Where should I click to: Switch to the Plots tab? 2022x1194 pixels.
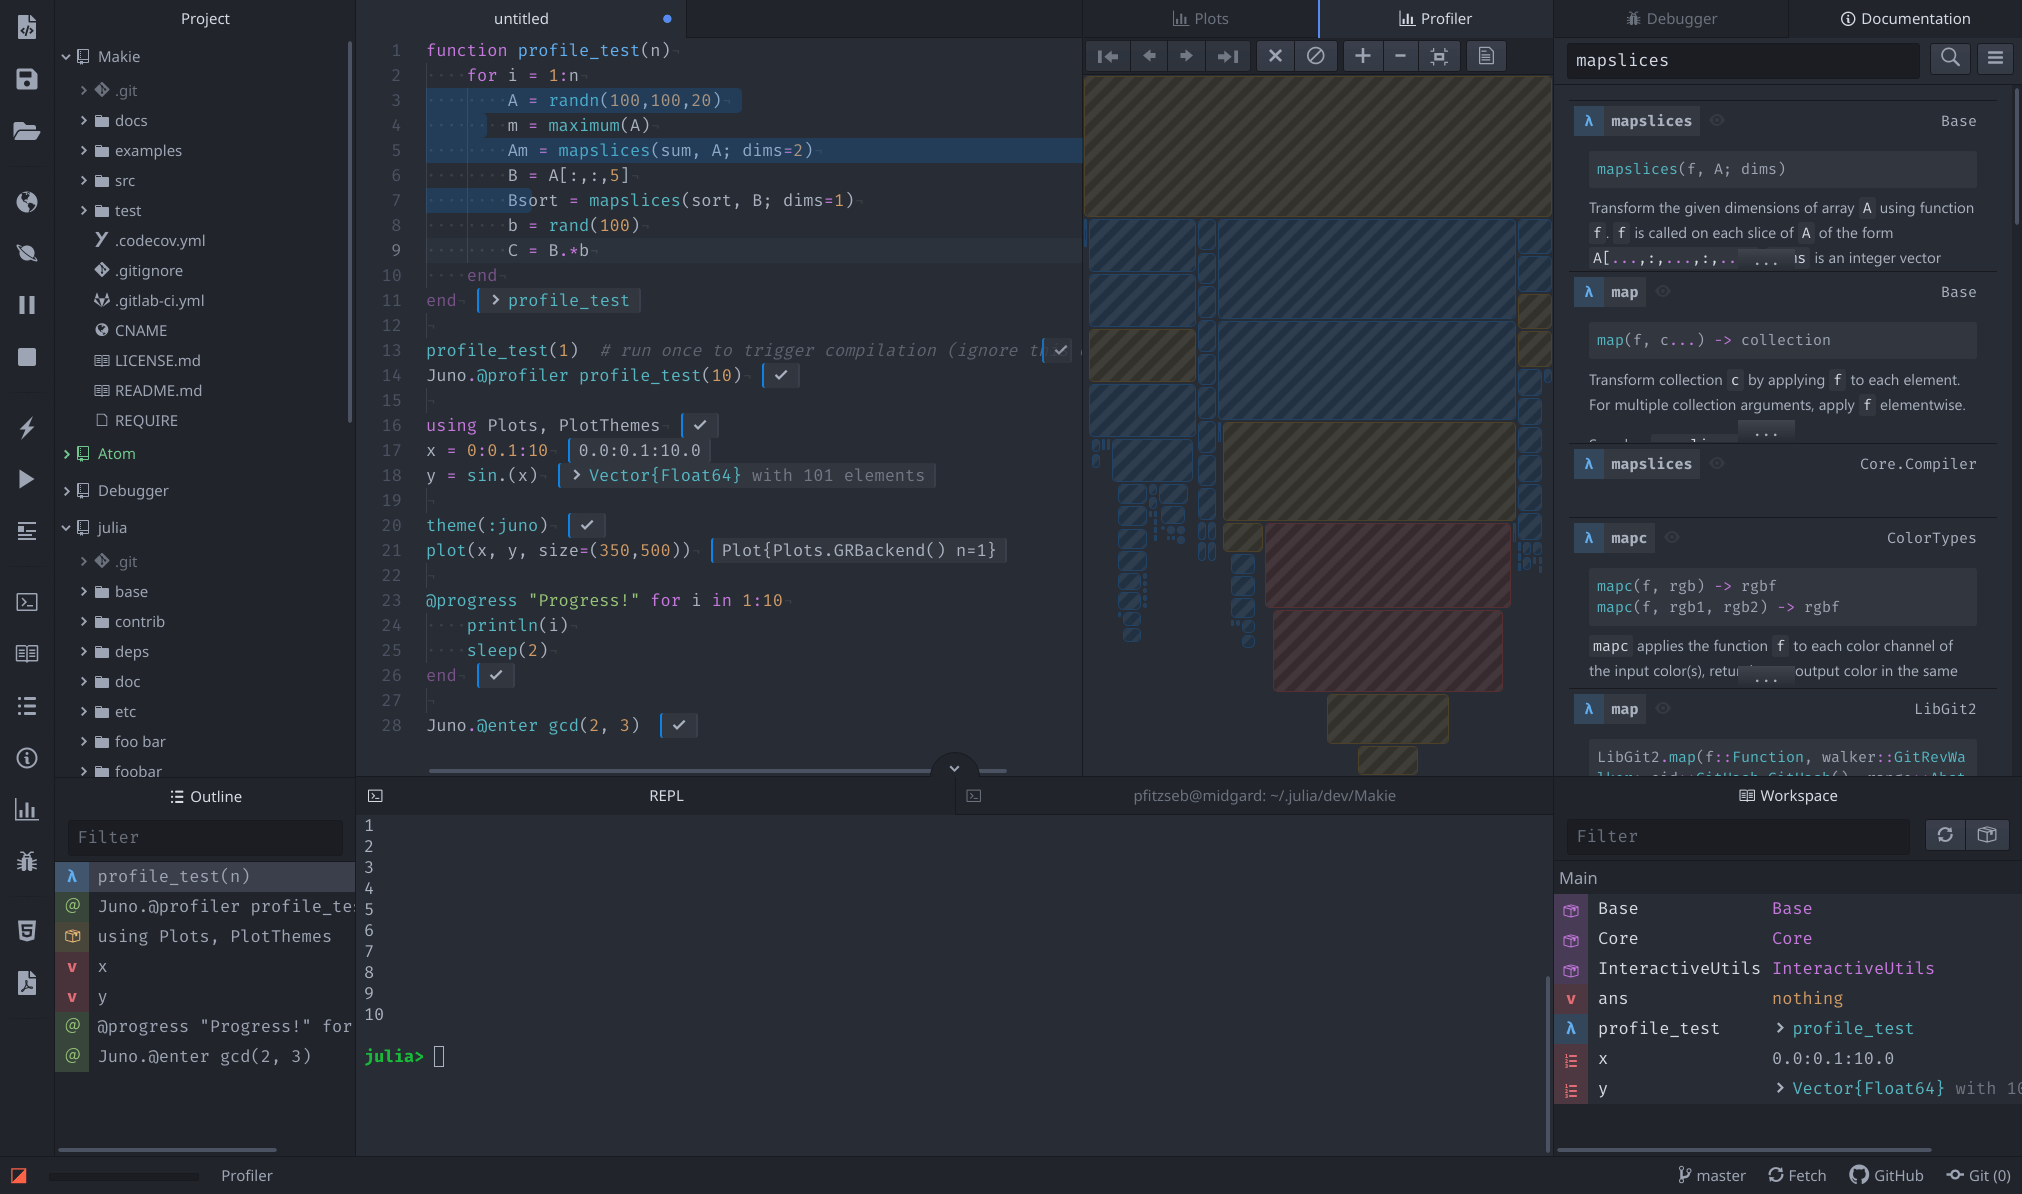tap(1200, 18)
